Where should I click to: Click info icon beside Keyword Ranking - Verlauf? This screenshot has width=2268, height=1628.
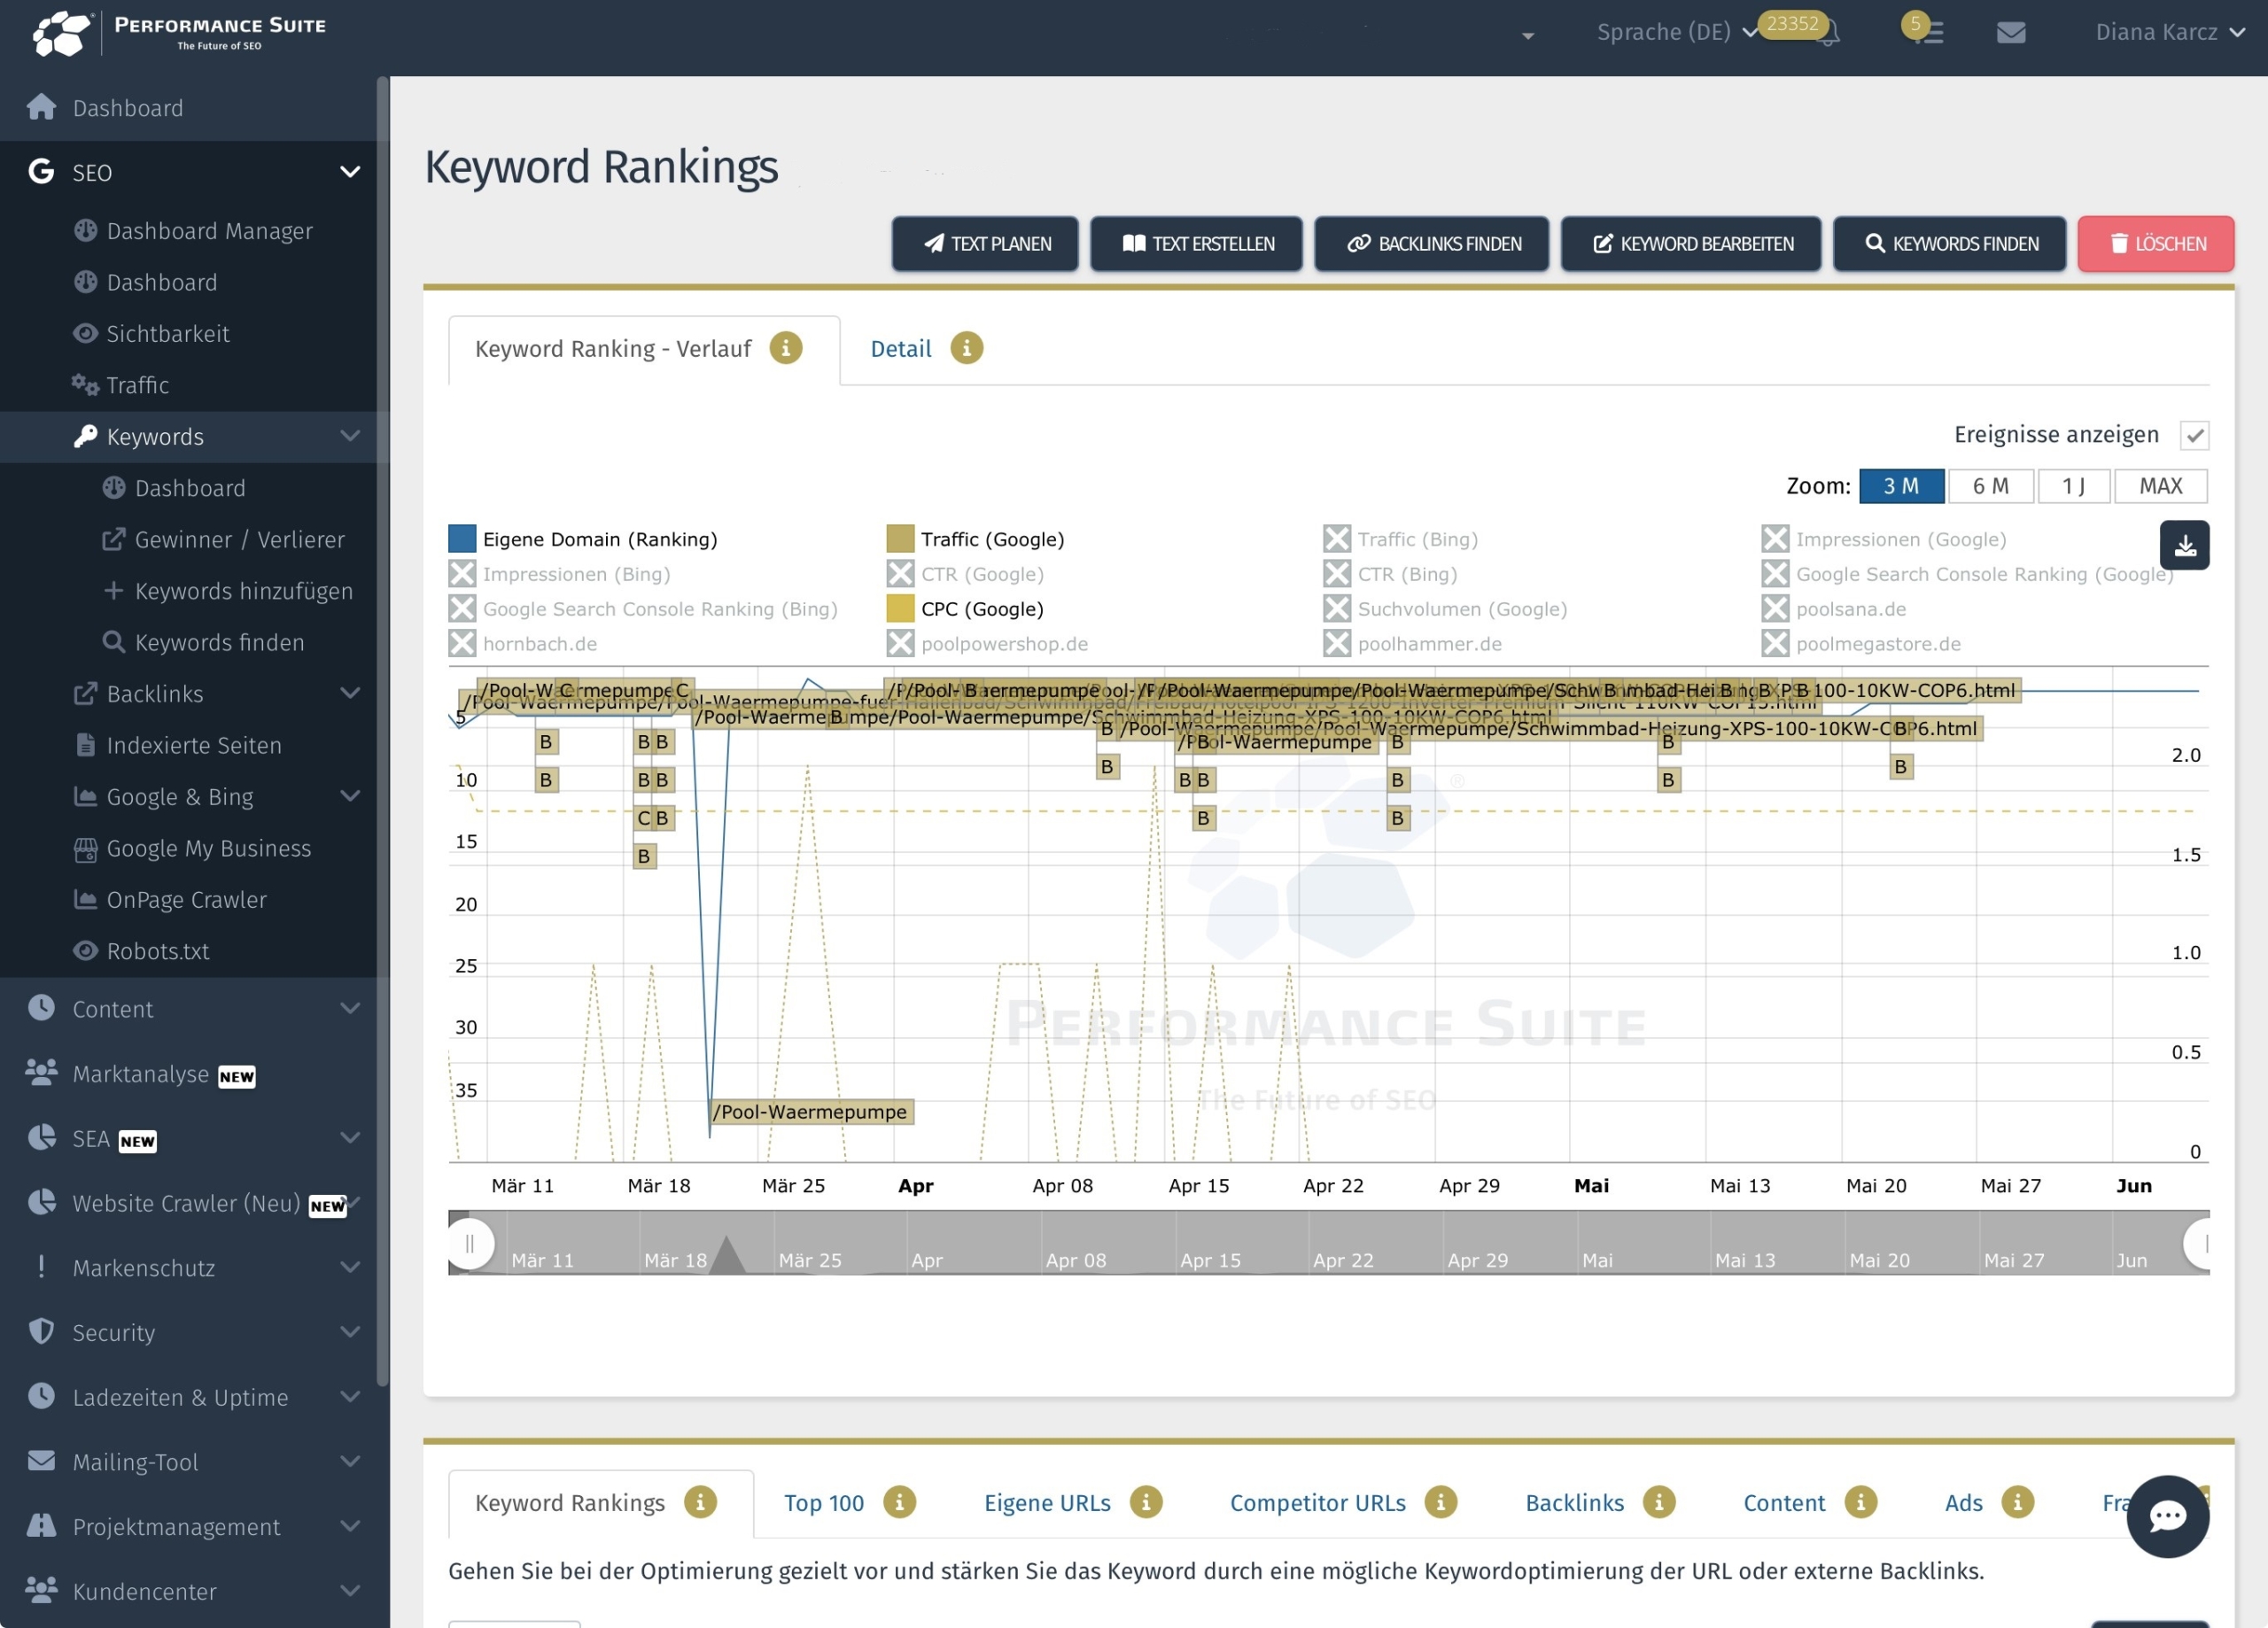786,348
